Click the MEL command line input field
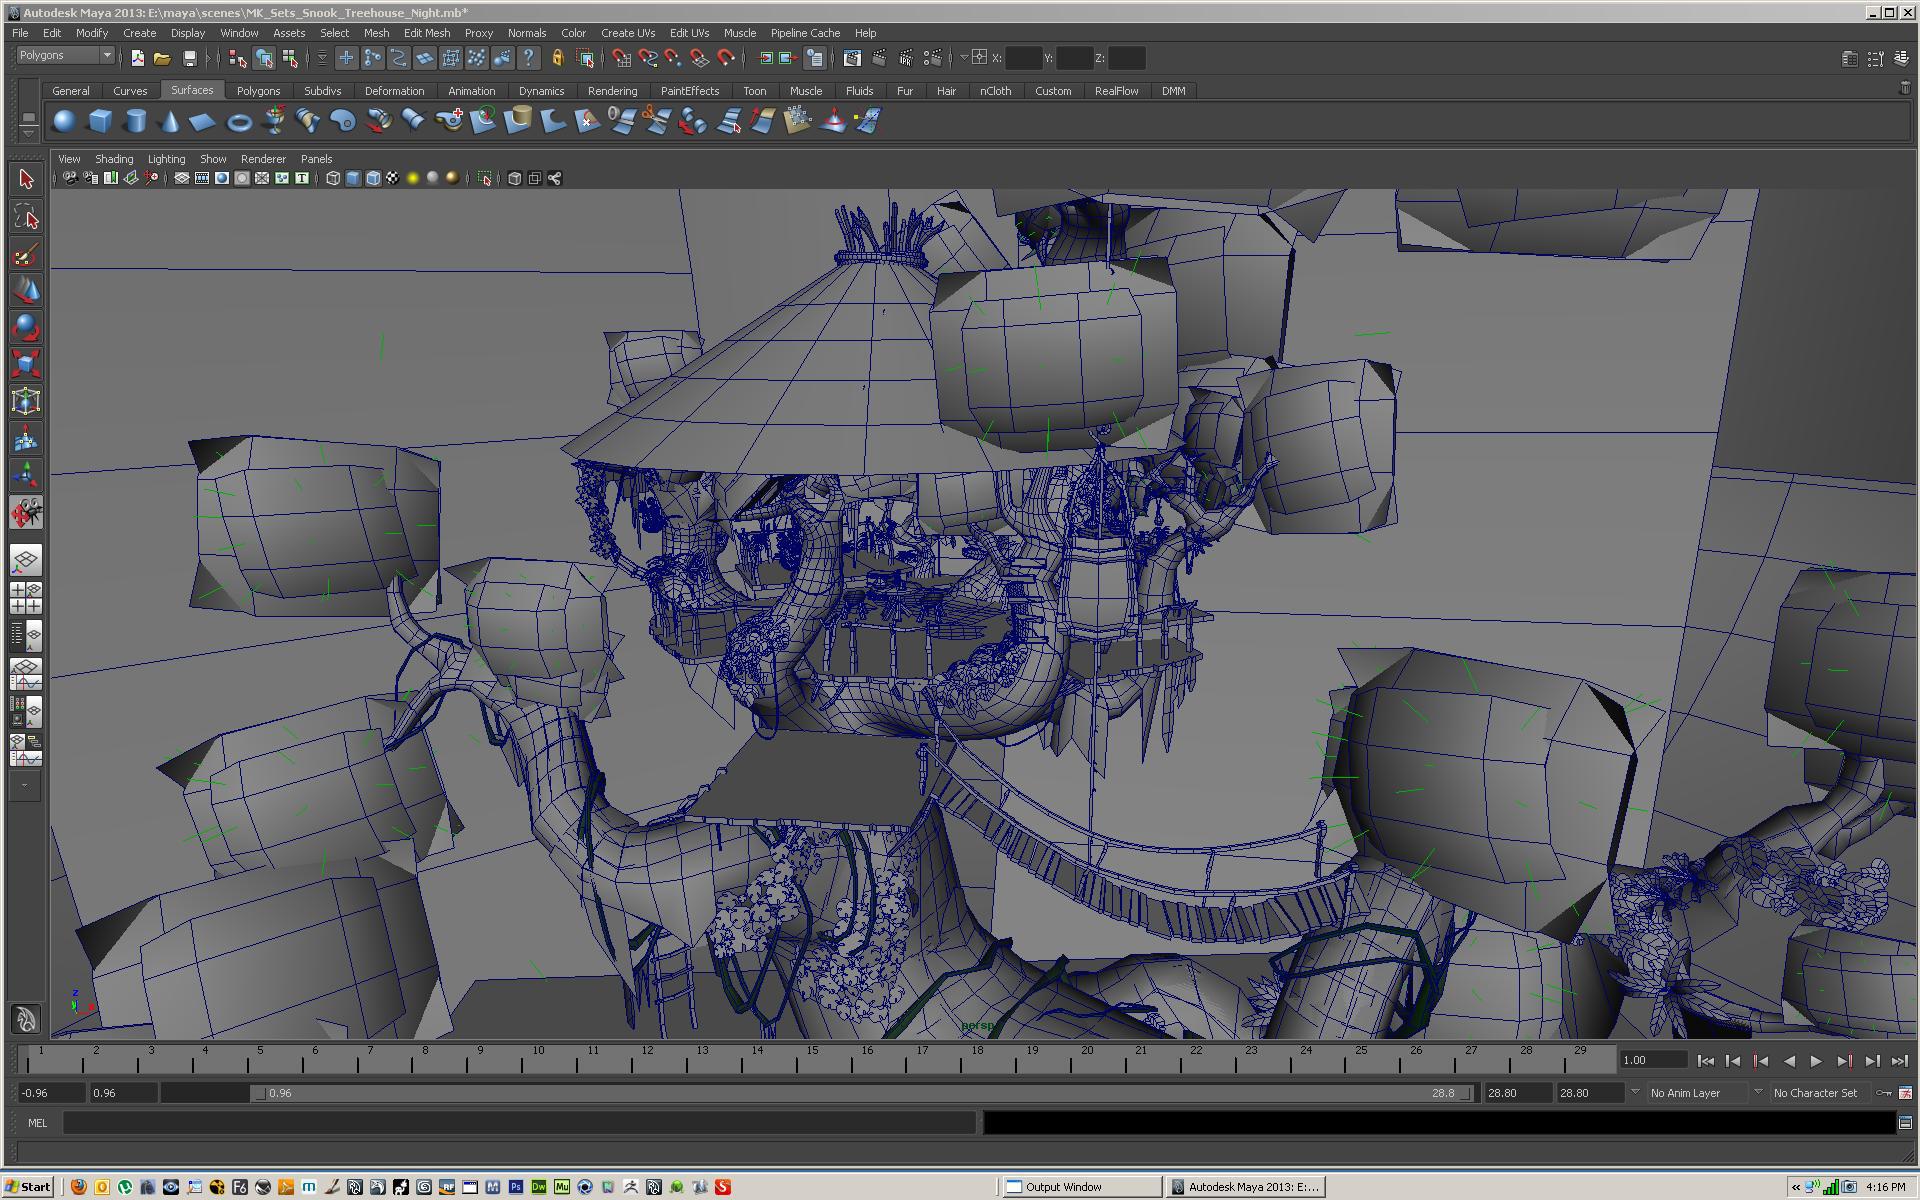 click(519, 1123)
